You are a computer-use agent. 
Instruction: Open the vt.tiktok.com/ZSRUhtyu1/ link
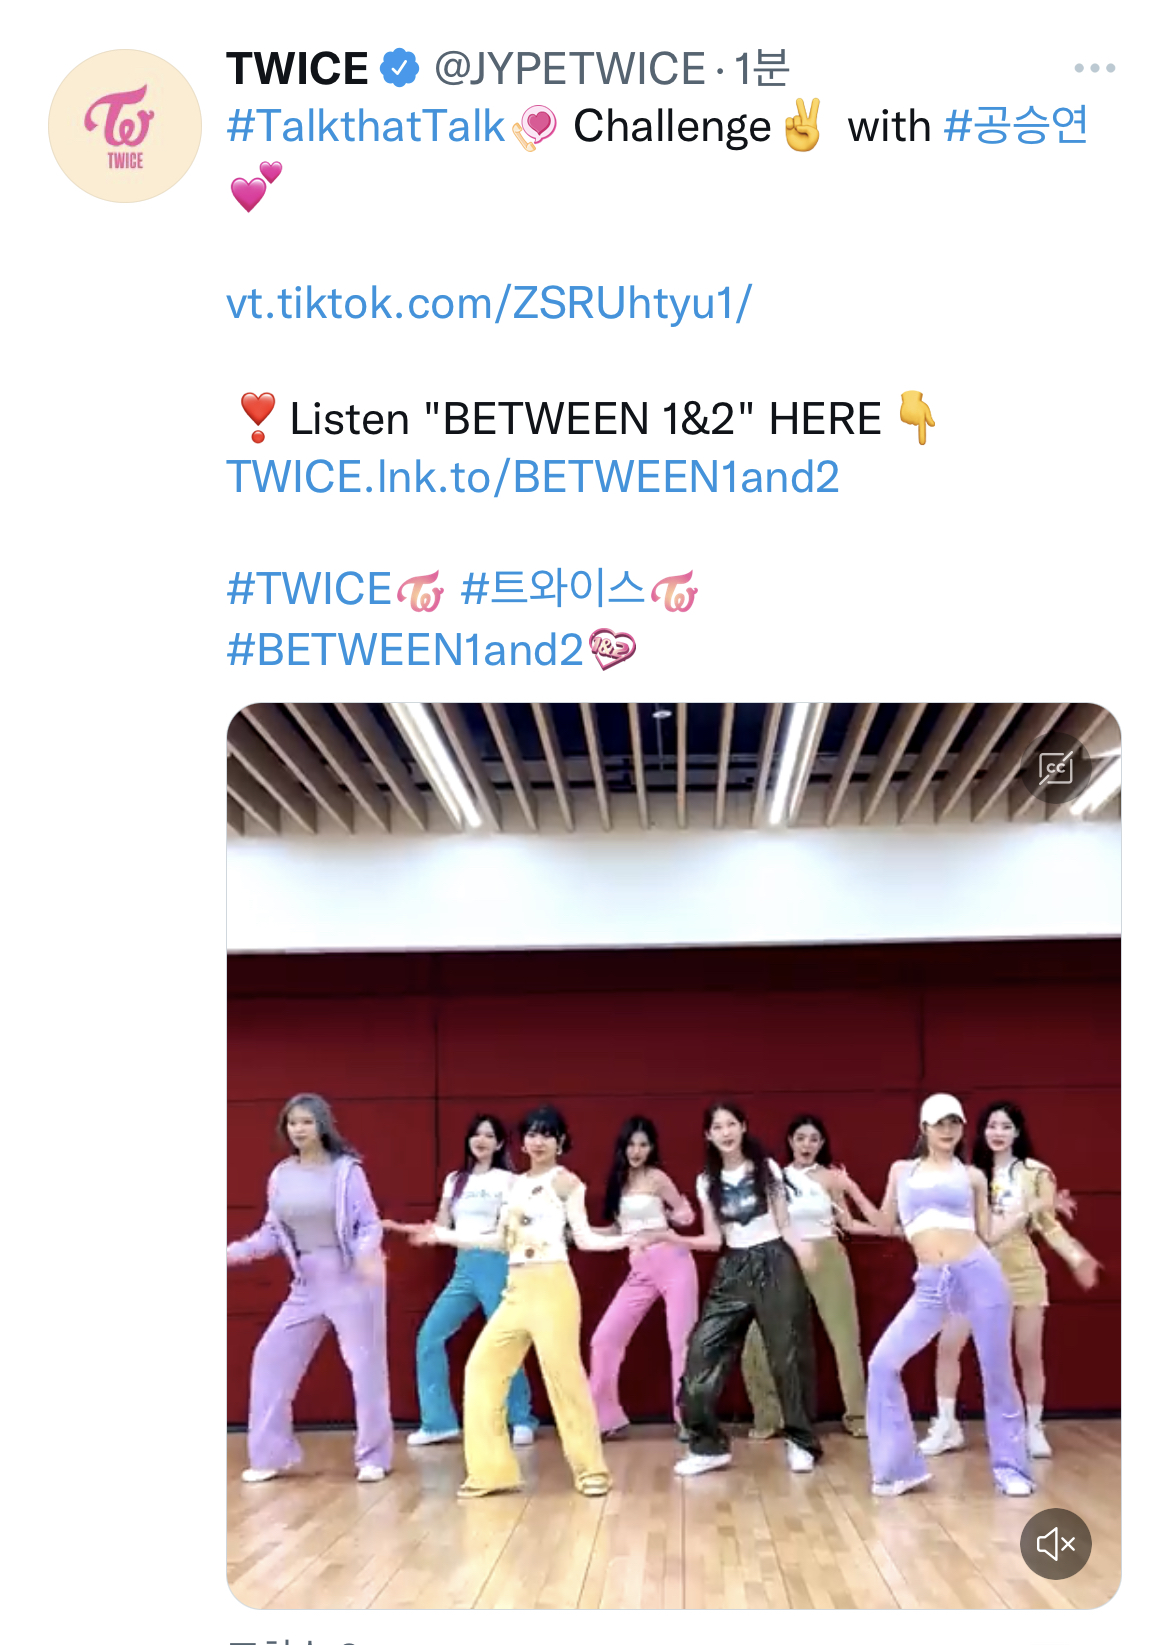point(489,303)
